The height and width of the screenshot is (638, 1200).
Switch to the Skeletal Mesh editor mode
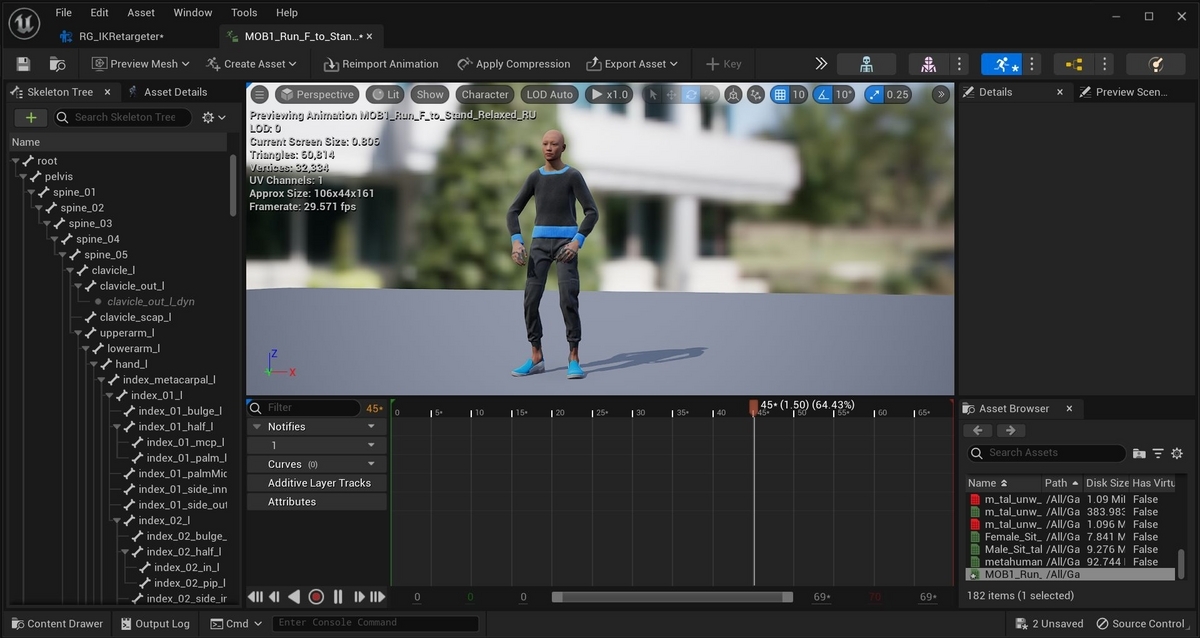pos(928,64)
